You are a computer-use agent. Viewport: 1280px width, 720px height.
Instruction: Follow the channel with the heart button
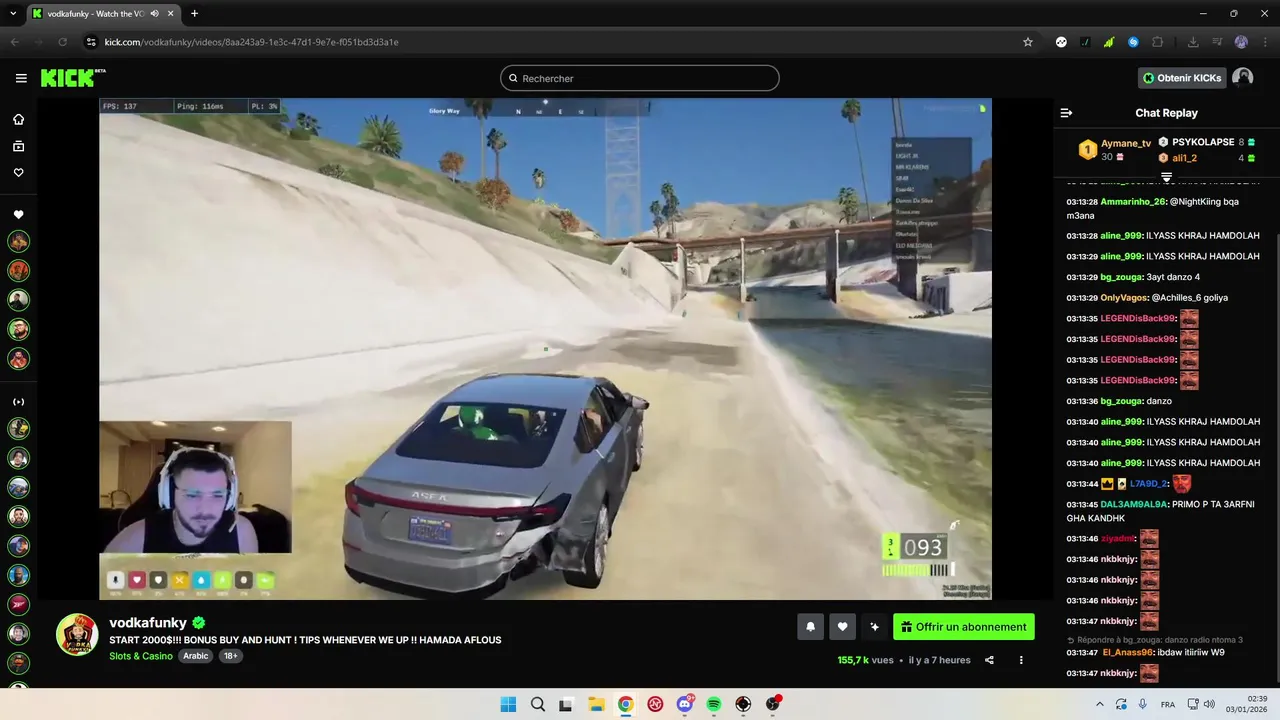842,627
